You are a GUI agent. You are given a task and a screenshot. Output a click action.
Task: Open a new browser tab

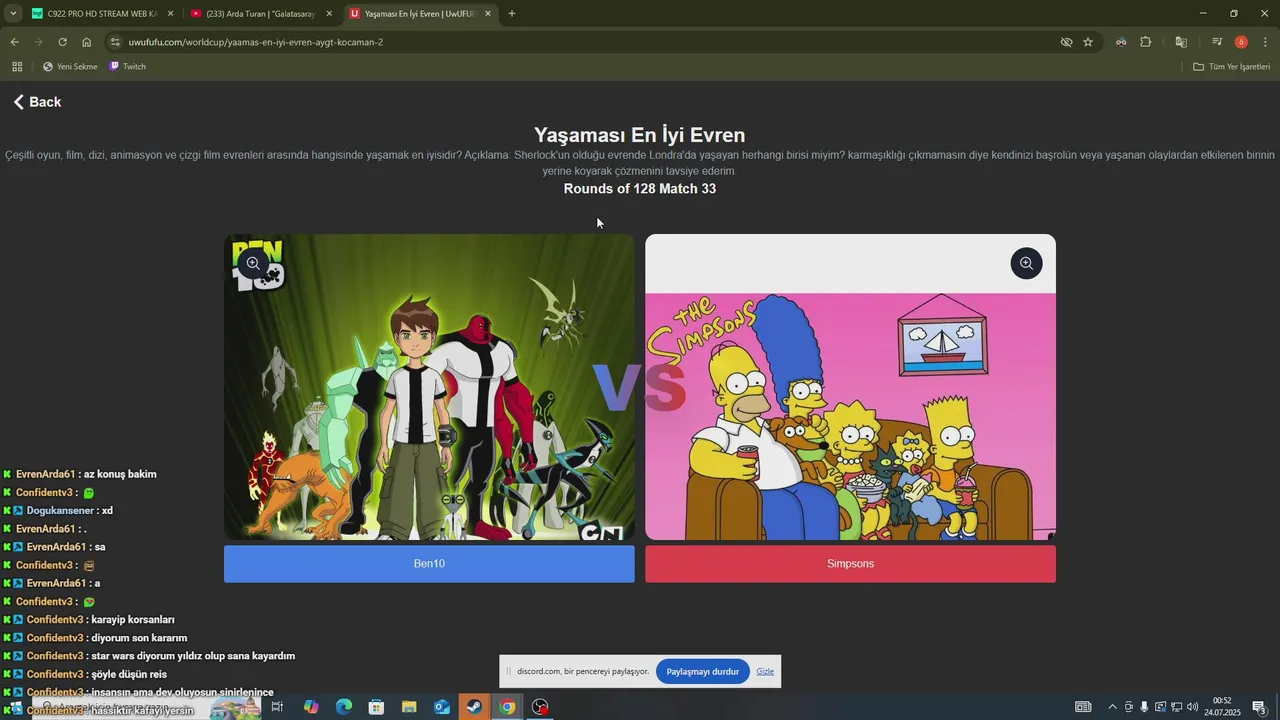tap(512, 14)
